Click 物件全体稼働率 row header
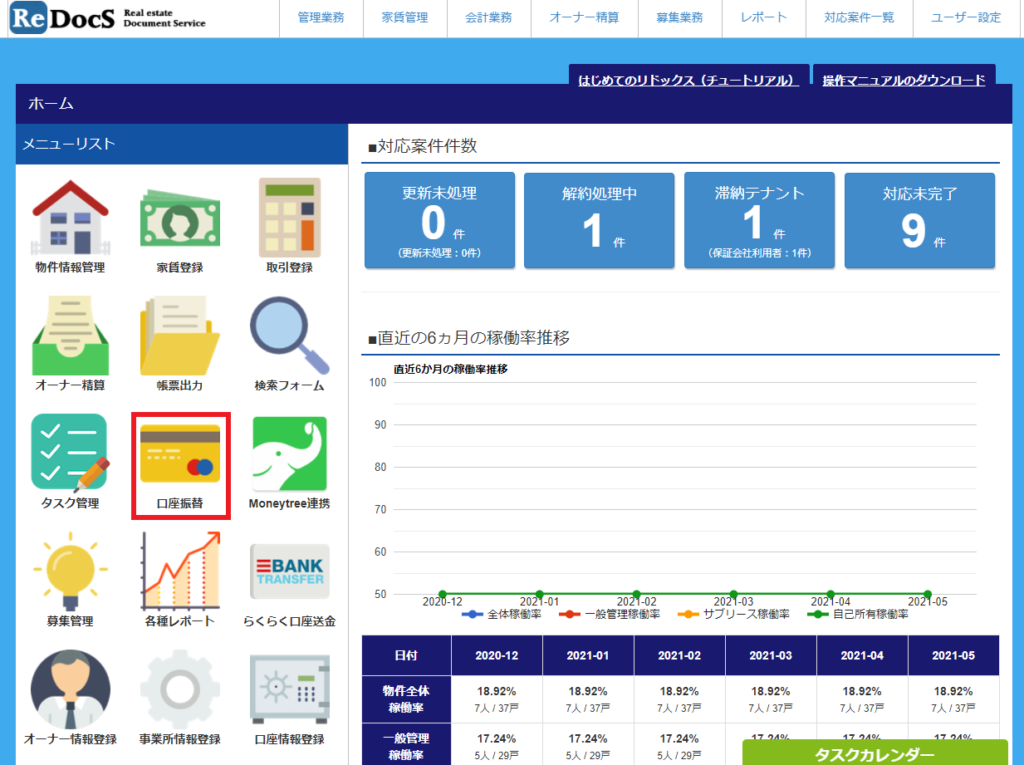Viewport: 1024px width, 765px height. tap(406, 699)
